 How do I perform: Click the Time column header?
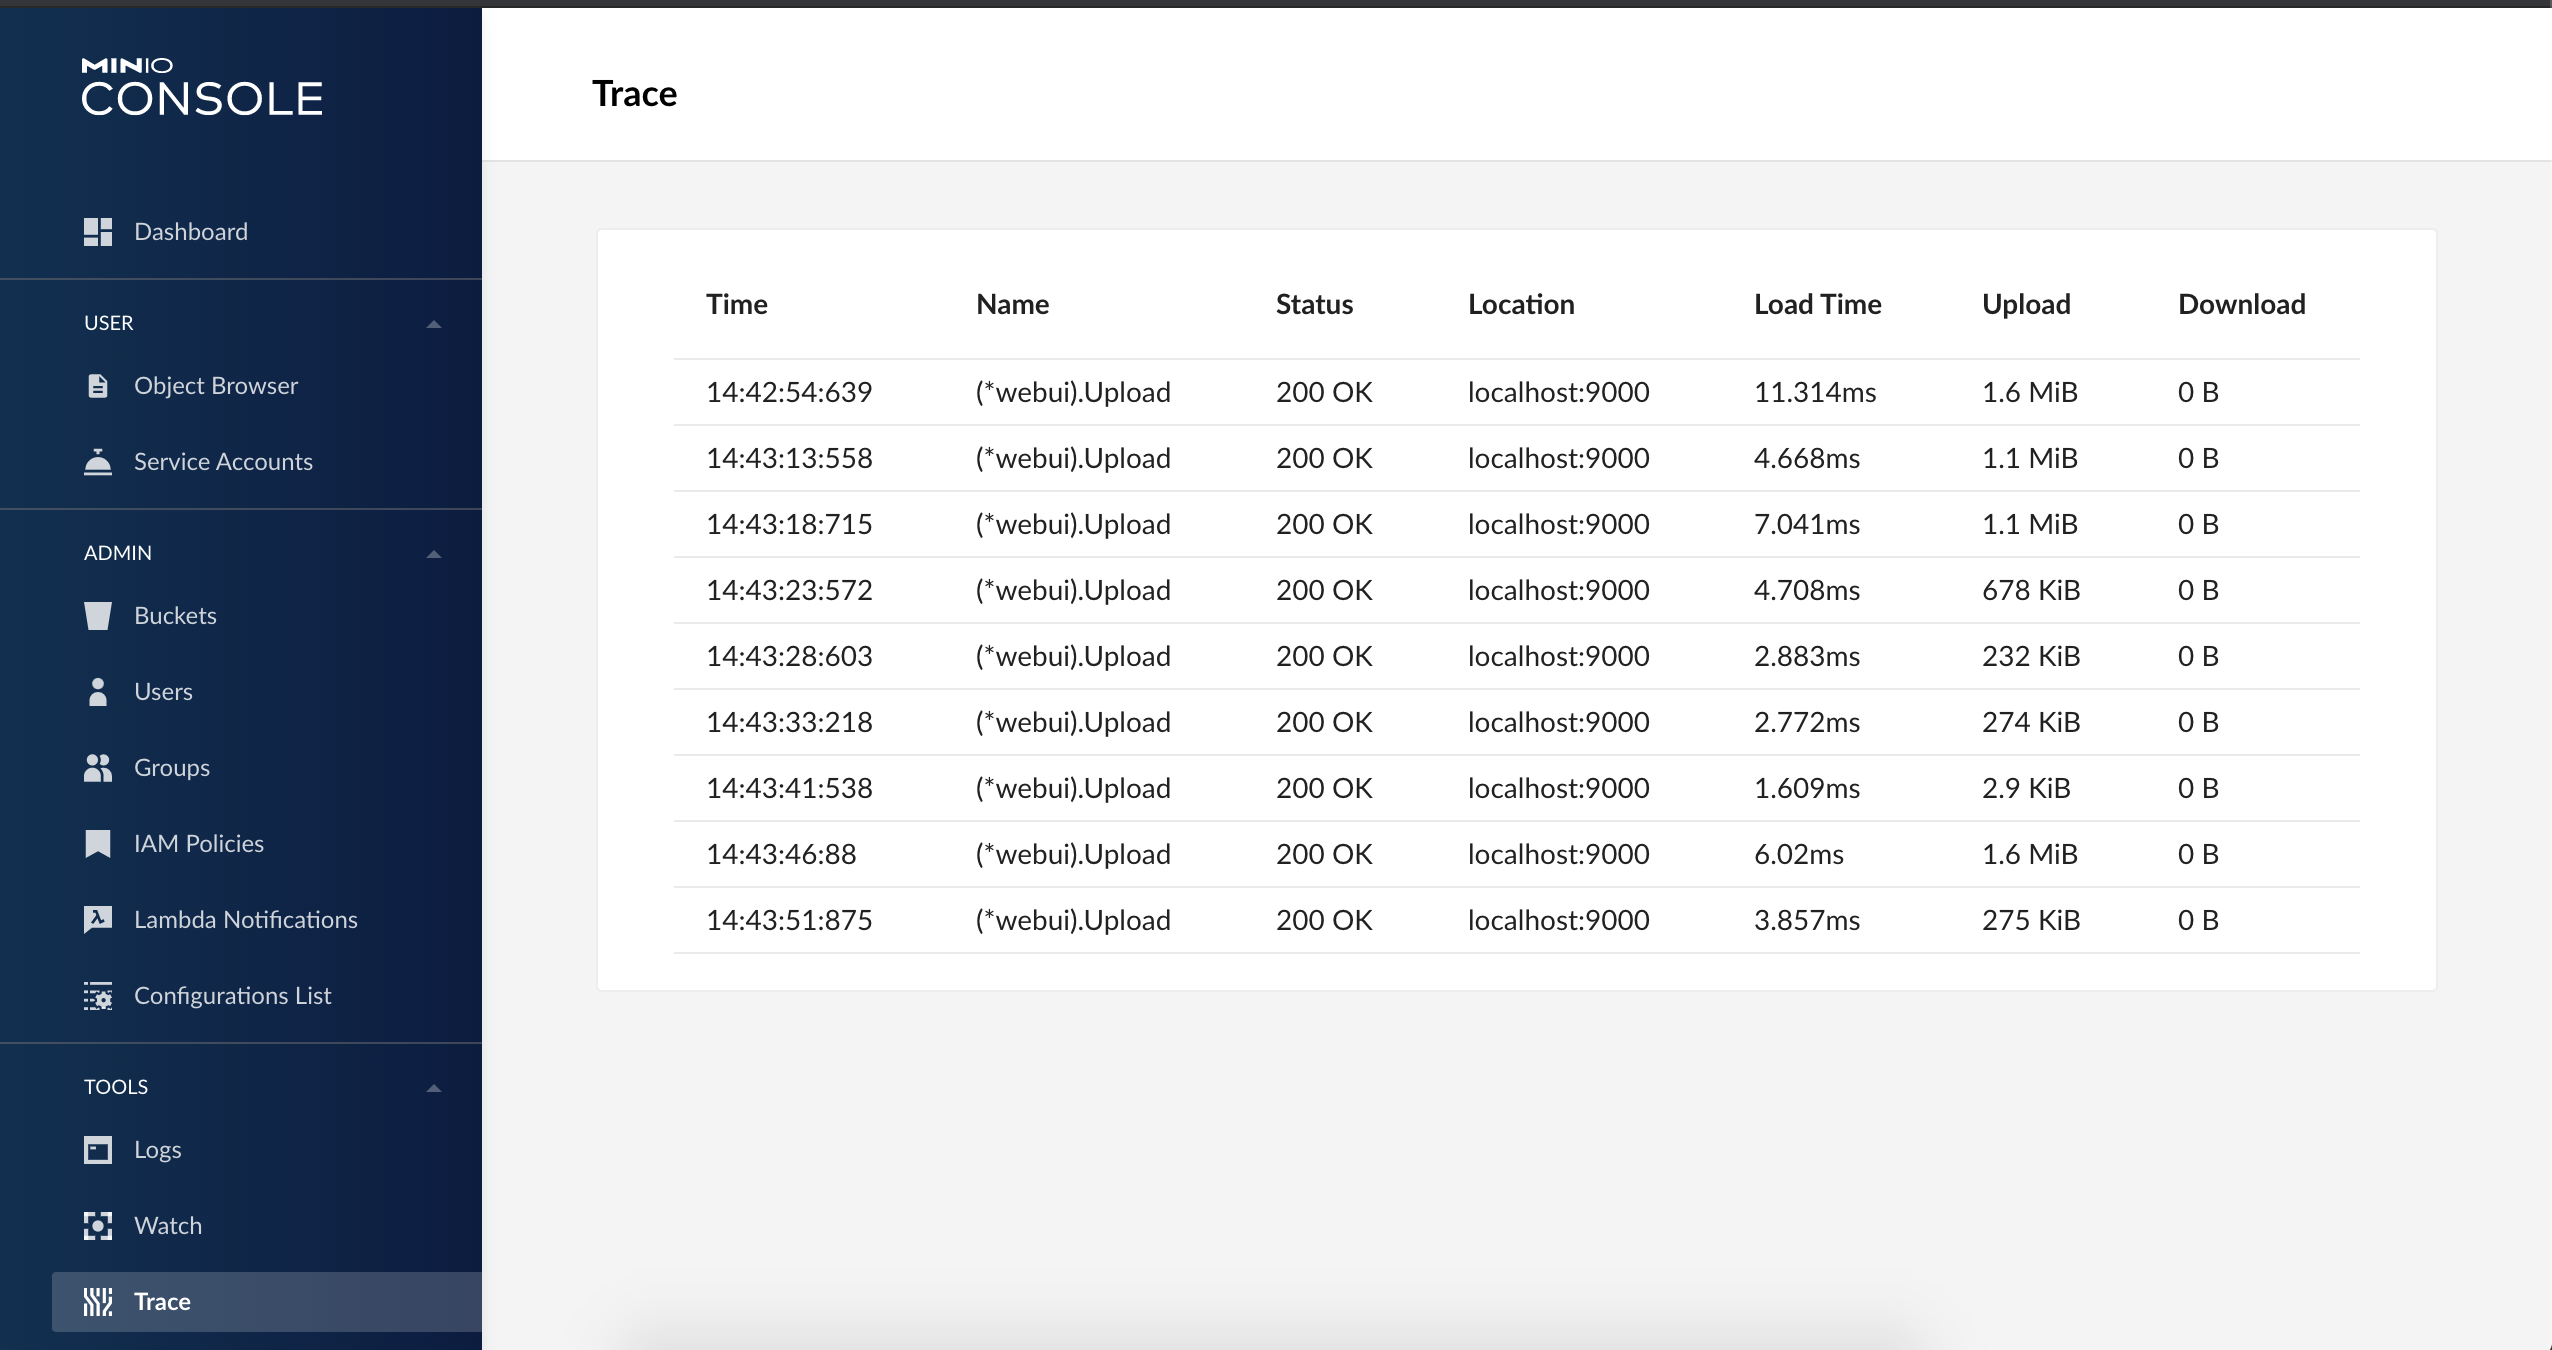(737, 304)
